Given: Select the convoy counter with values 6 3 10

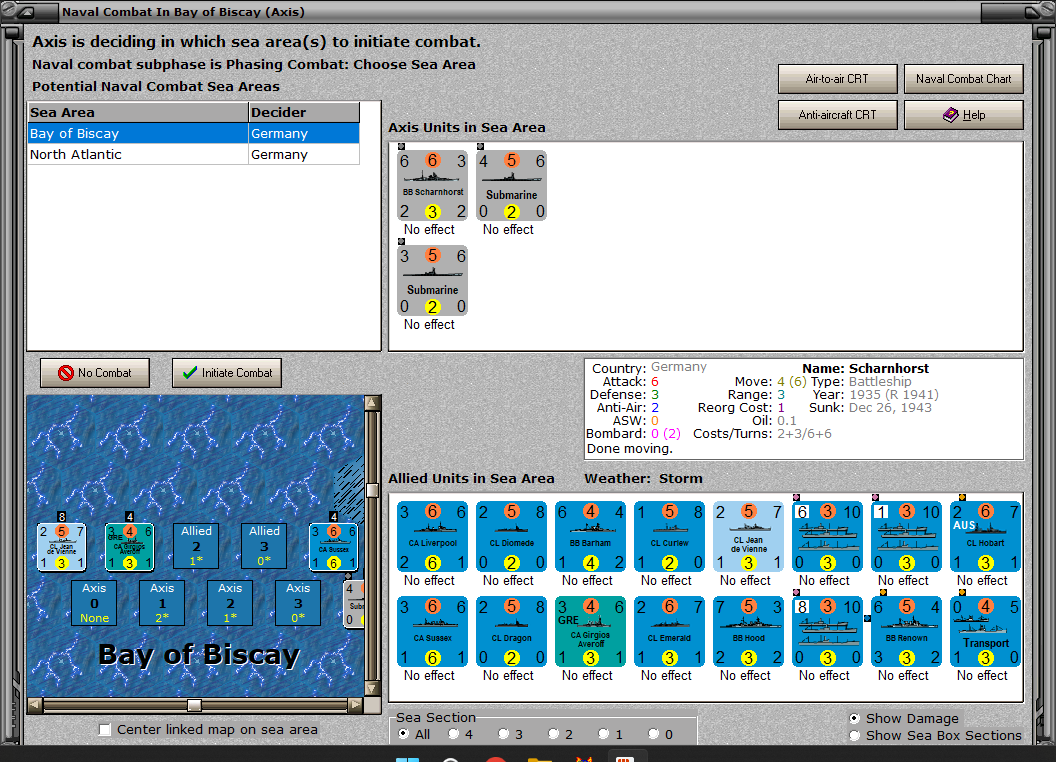Looking at the screenshot, I should point(827,537).
